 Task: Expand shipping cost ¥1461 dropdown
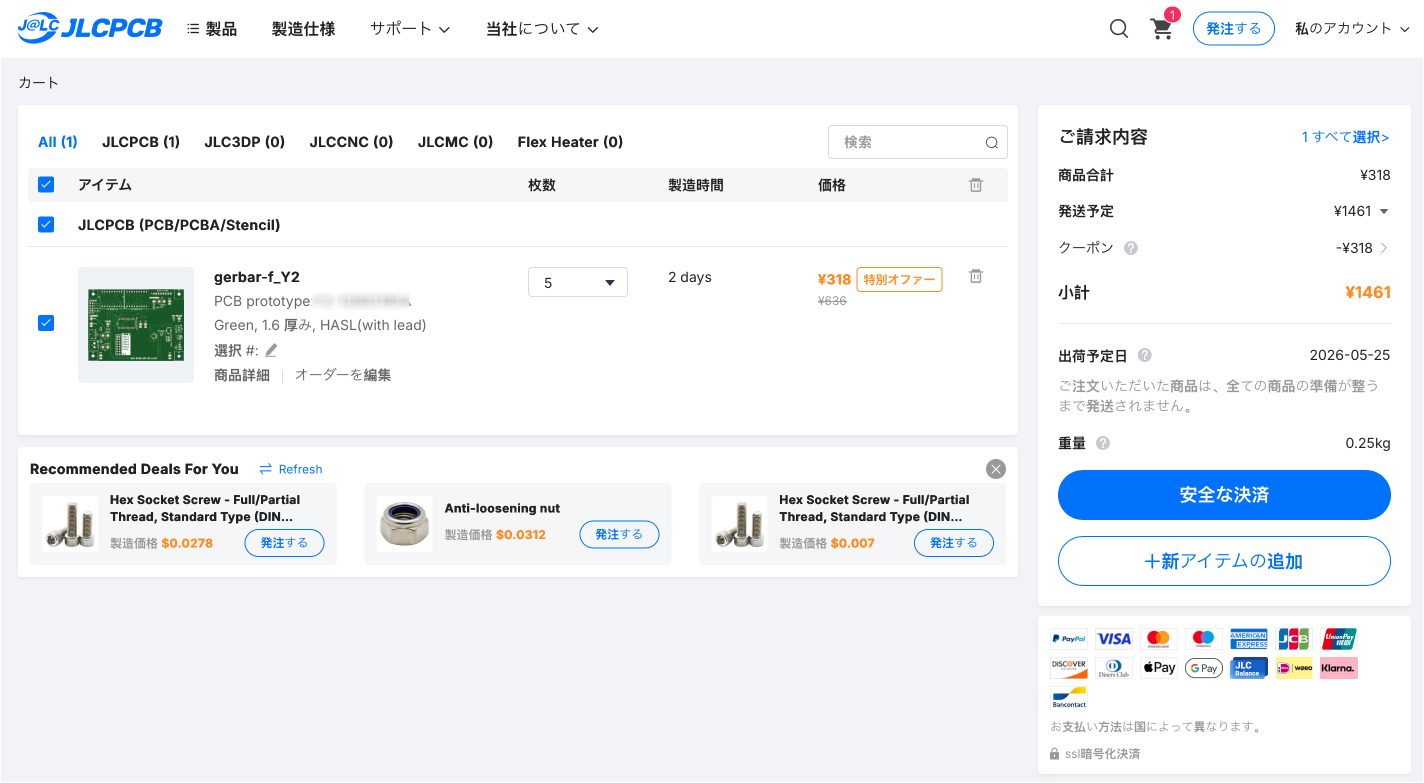click(x=1384, y=212)
